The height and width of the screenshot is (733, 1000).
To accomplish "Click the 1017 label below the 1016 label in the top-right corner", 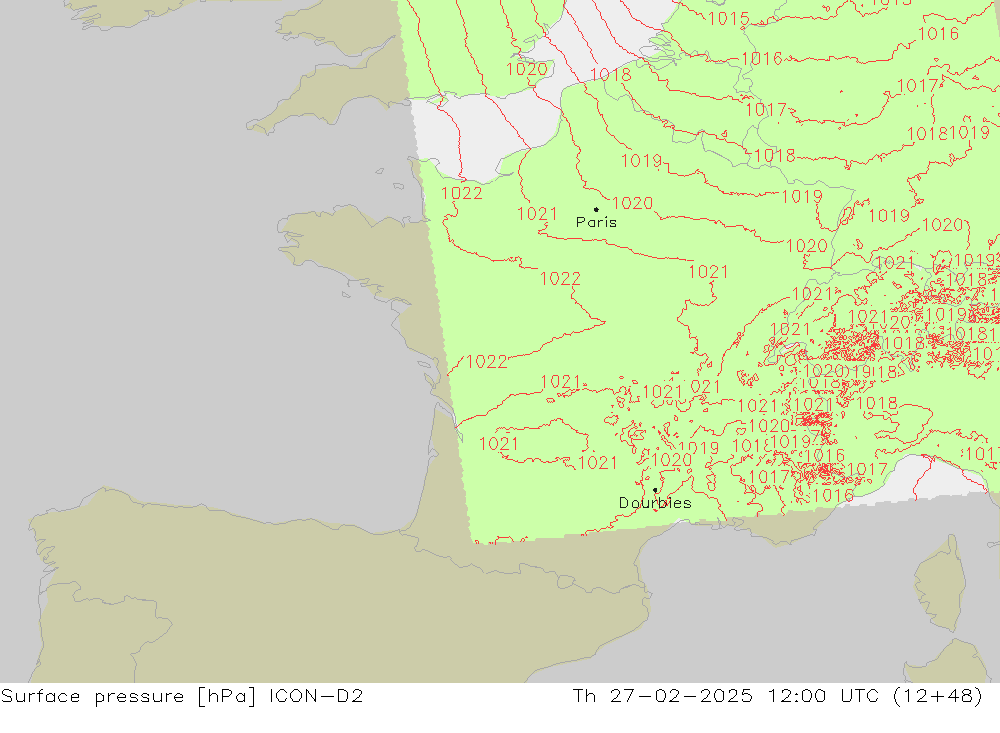I will [x=917, y=85].
